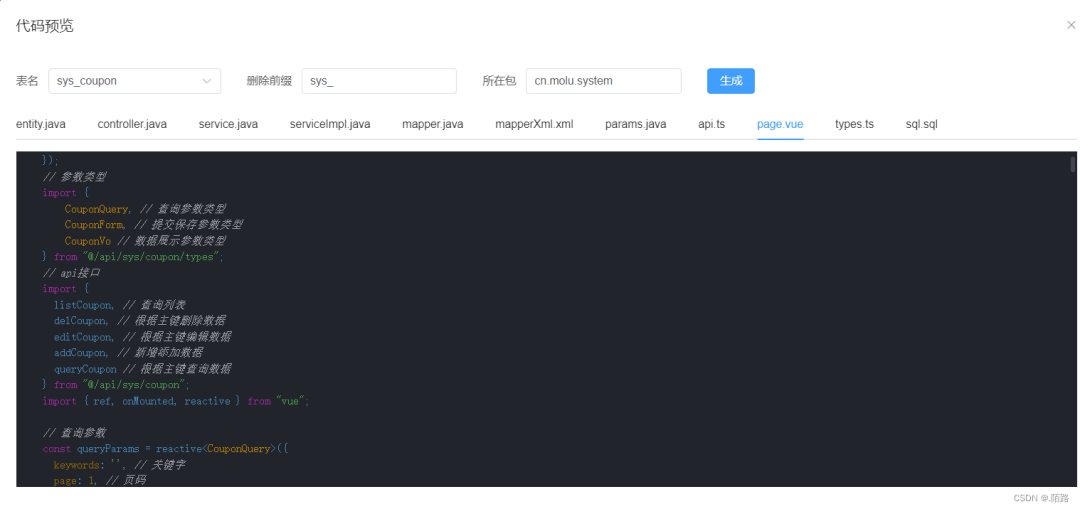Click the editCoupon code line
The height and width of the screenshot is (509, 1080).
click(143, 337)
